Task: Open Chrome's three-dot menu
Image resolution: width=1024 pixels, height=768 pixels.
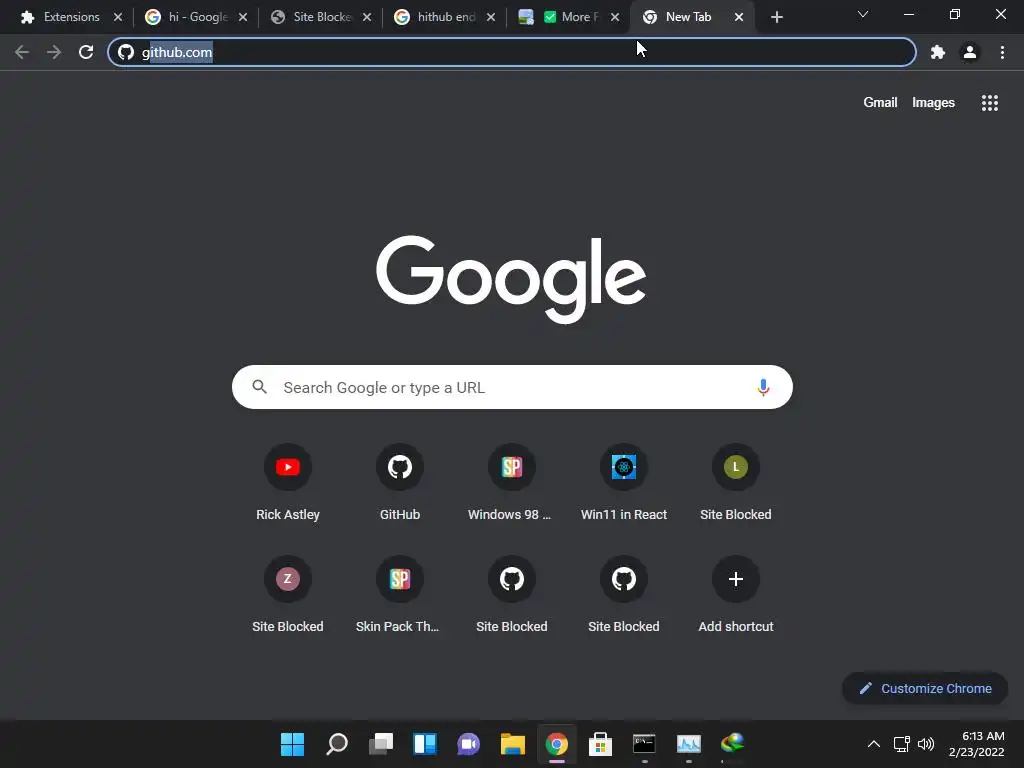Action: (x=1002, y=52)
